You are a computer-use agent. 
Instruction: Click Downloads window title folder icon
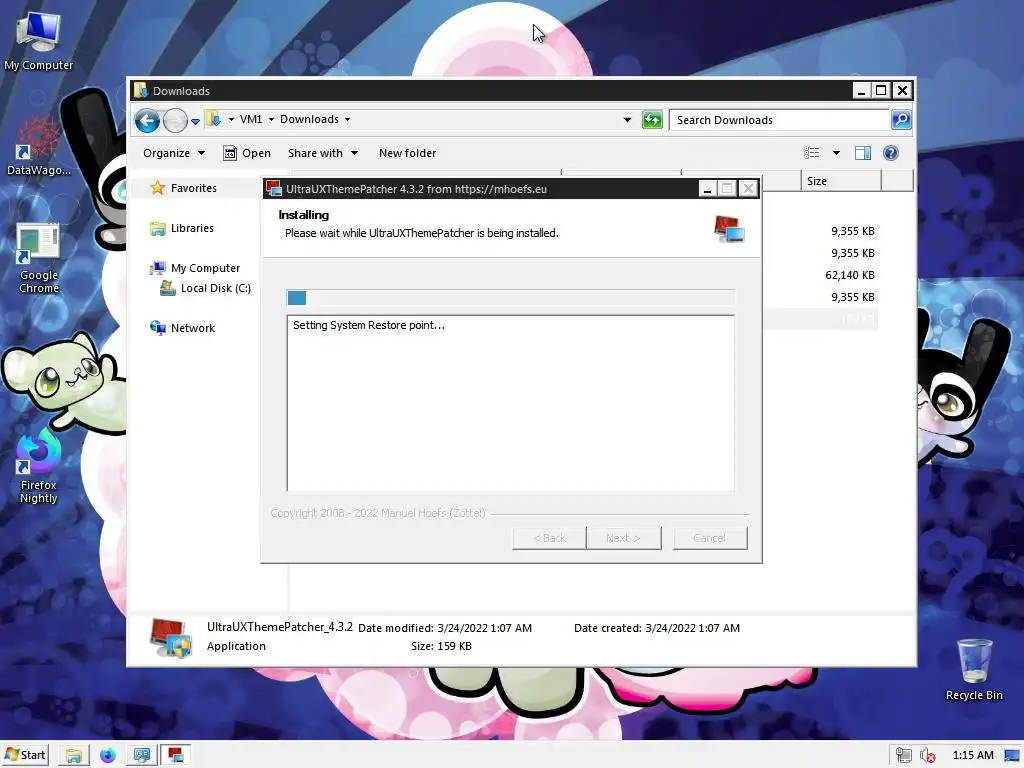140,90
